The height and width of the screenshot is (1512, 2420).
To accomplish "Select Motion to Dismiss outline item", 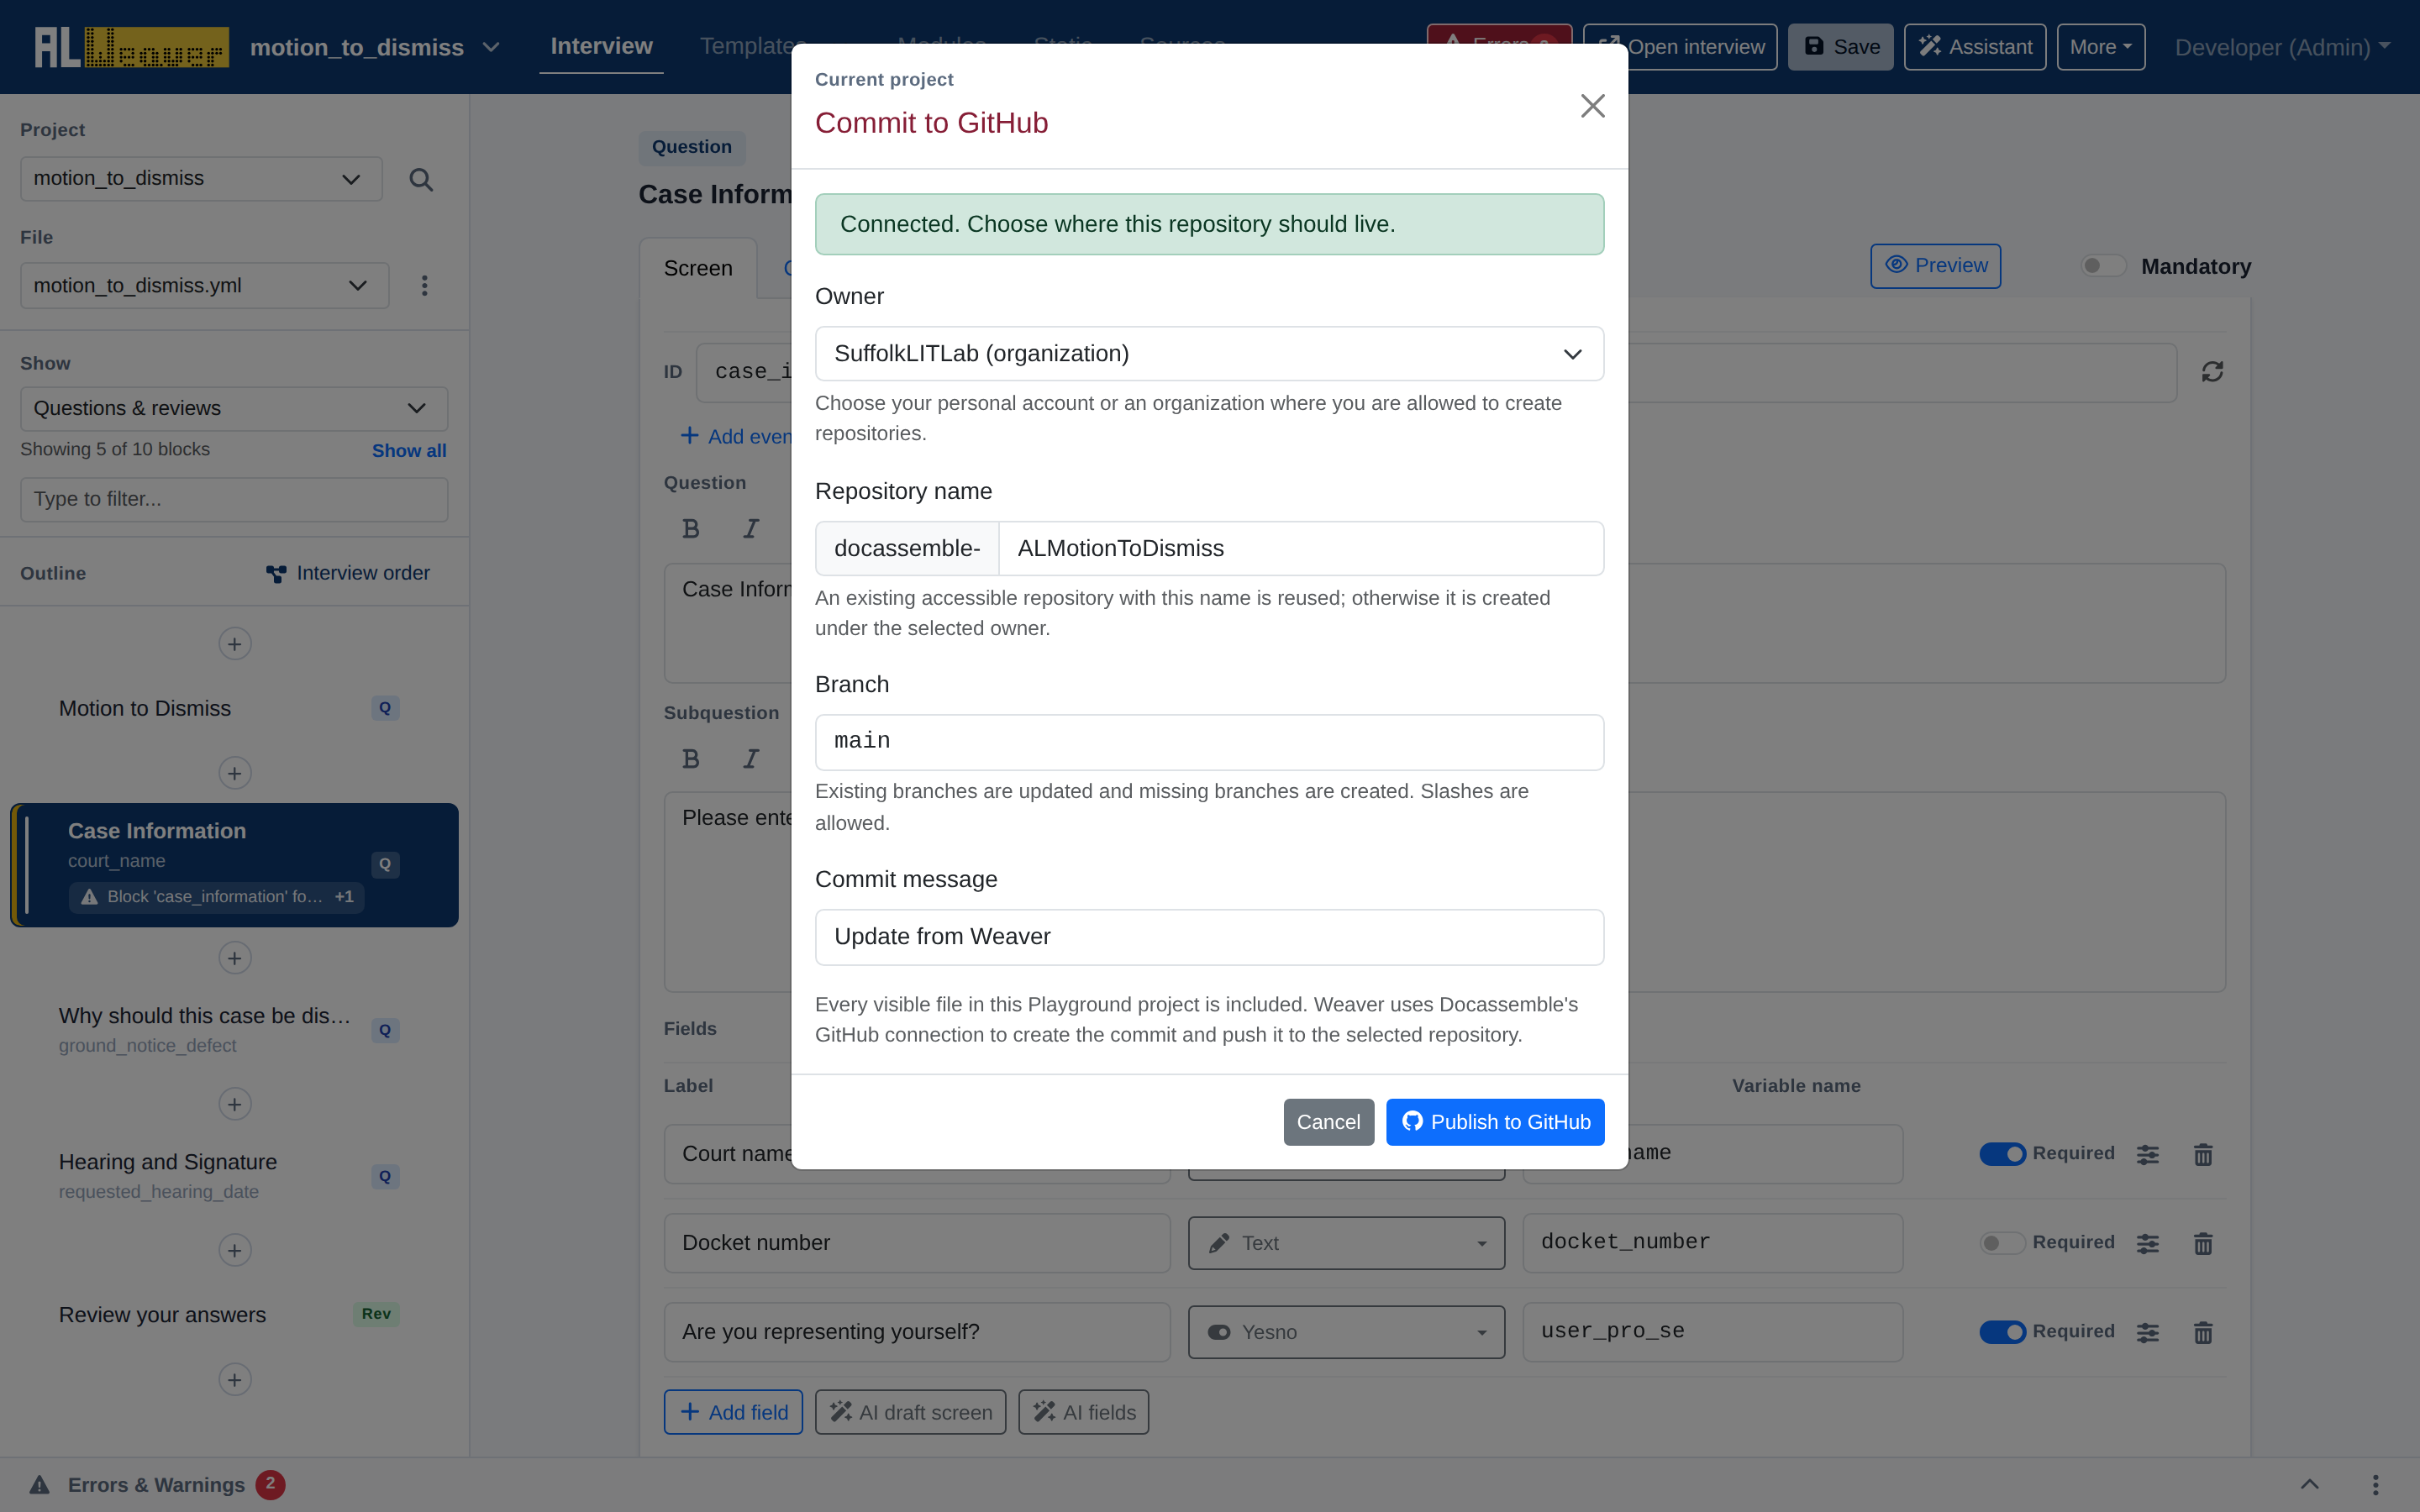I will coord(234,708).
